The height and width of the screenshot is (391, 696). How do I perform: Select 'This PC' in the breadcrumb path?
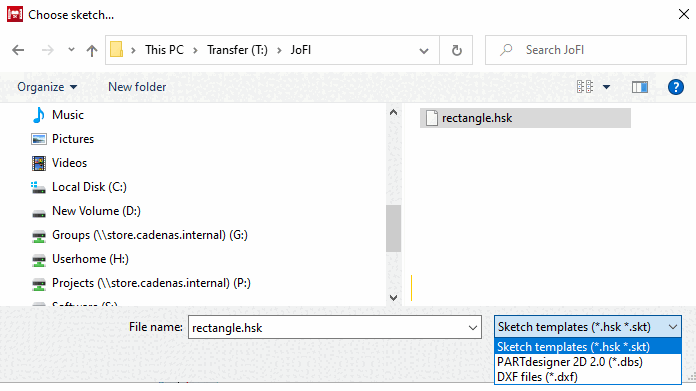(x=164, y=50)
